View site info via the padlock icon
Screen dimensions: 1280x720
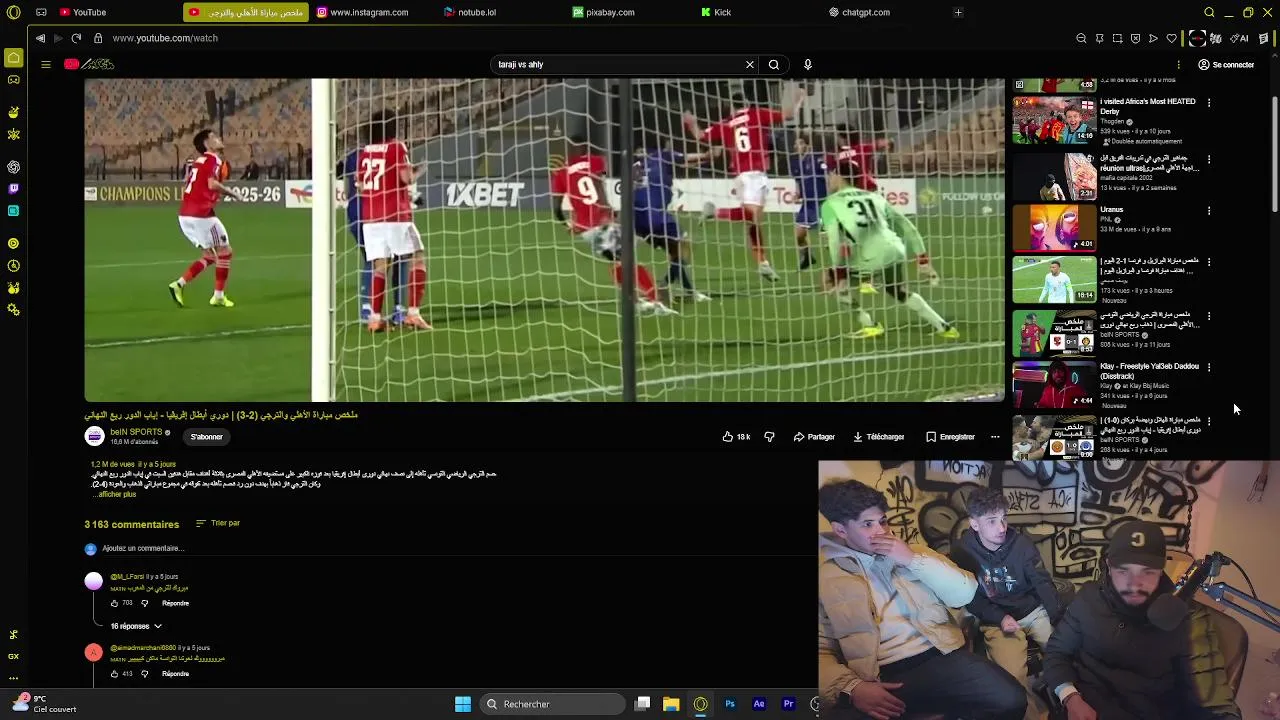click(97, 38)
